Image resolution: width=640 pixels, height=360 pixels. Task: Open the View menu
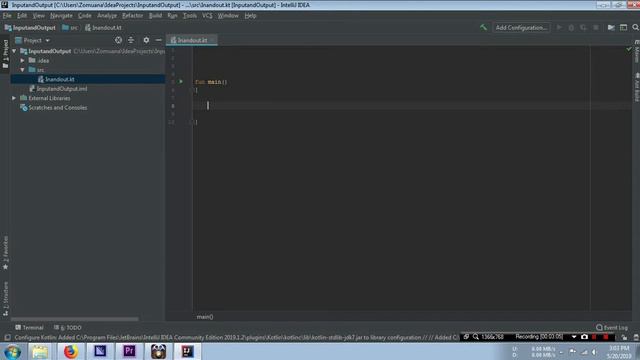pos(38,16)
